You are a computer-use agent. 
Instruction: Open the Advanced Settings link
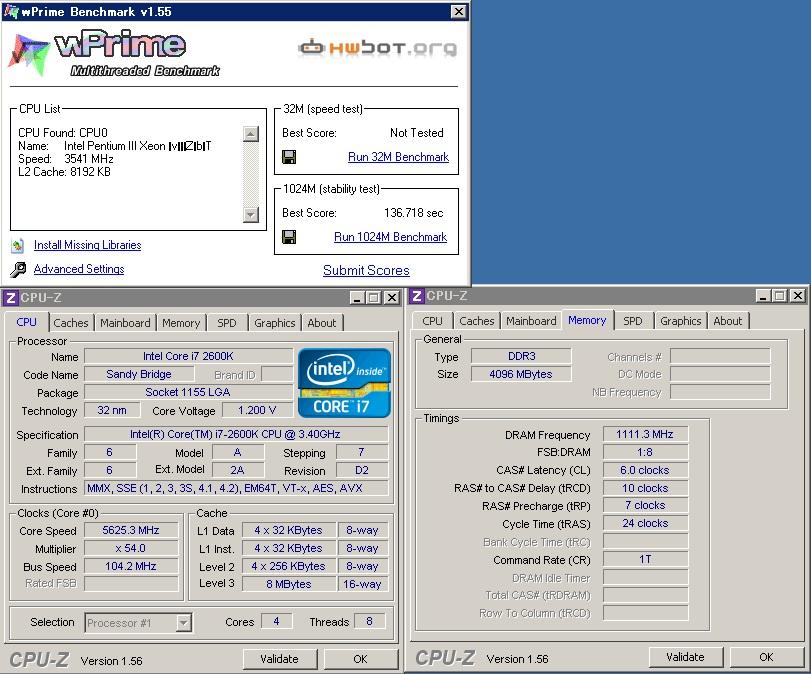coord(79,269)
